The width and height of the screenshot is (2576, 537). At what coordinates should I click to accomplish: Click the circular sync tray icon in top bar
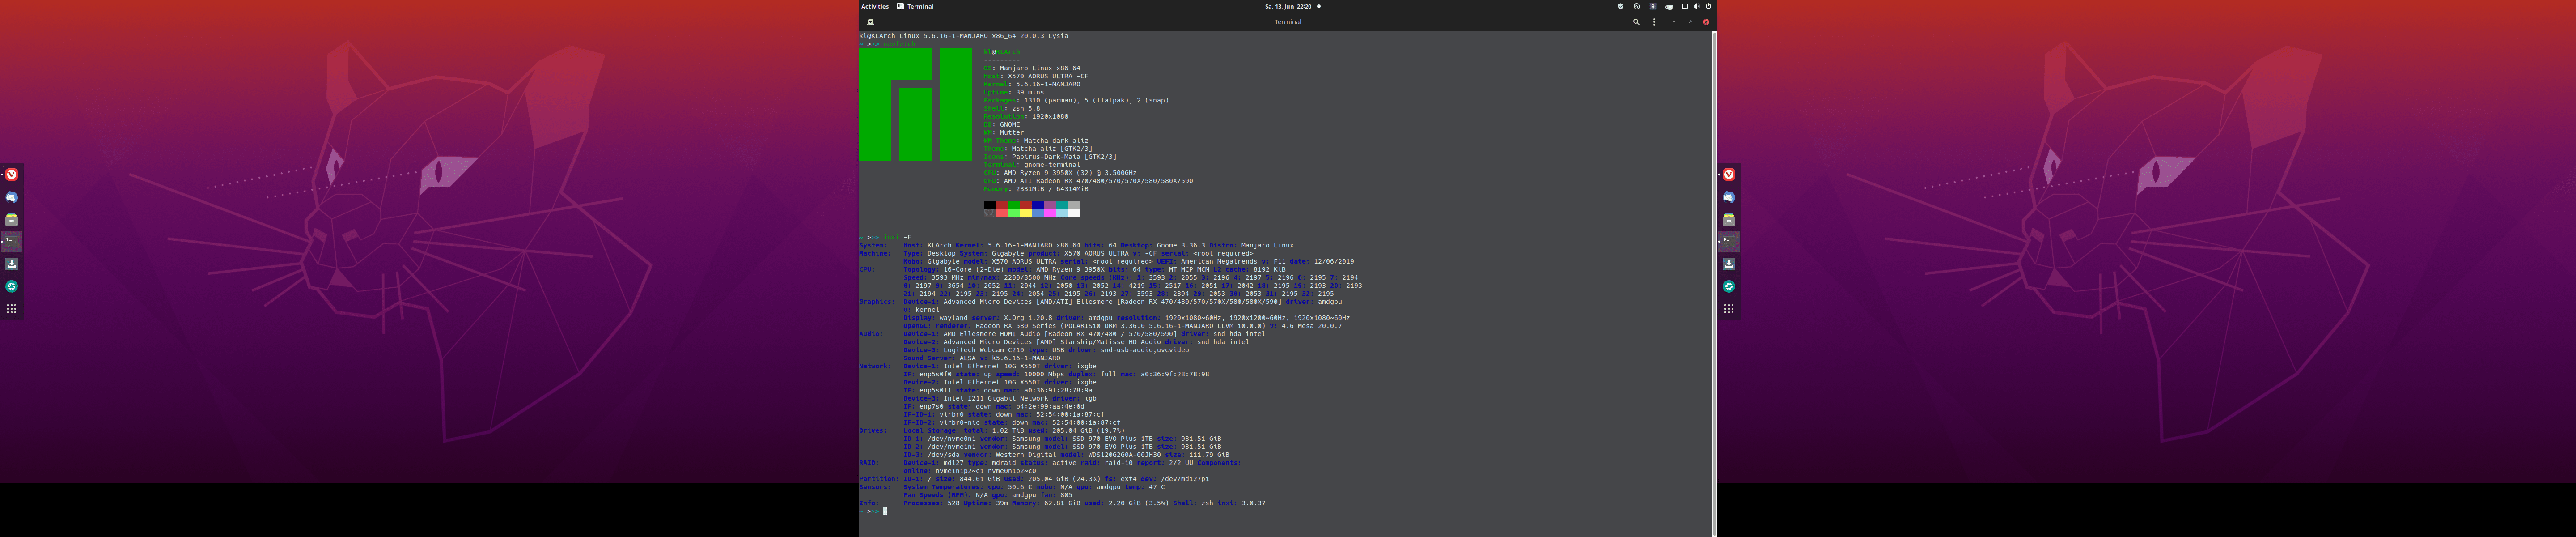[1636, 6]
